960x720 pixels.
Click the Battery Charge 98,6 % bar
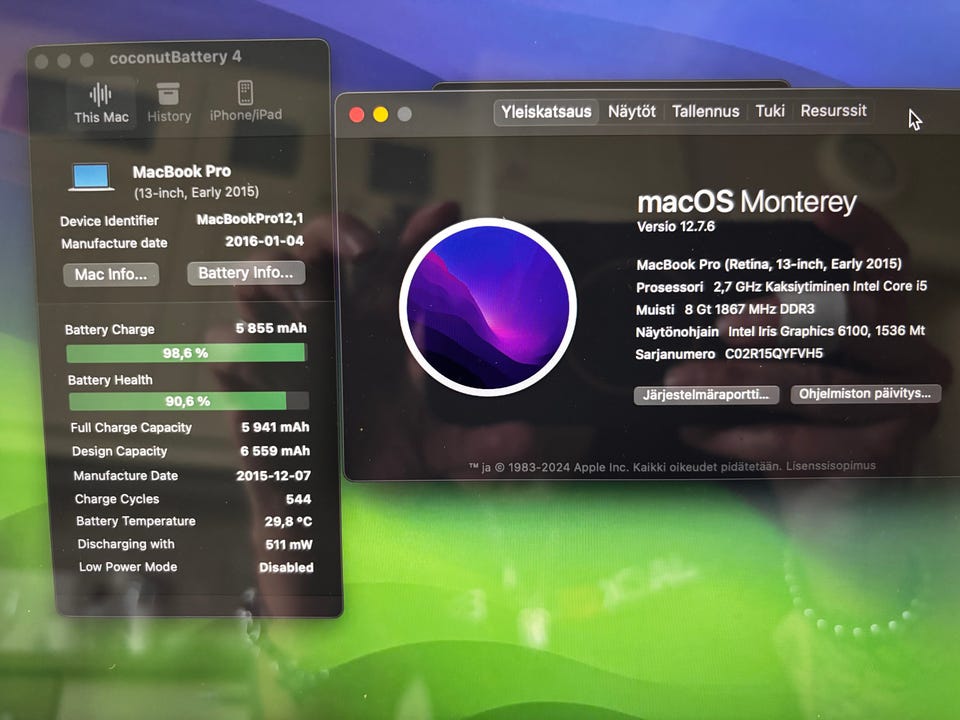coord(186,353)
